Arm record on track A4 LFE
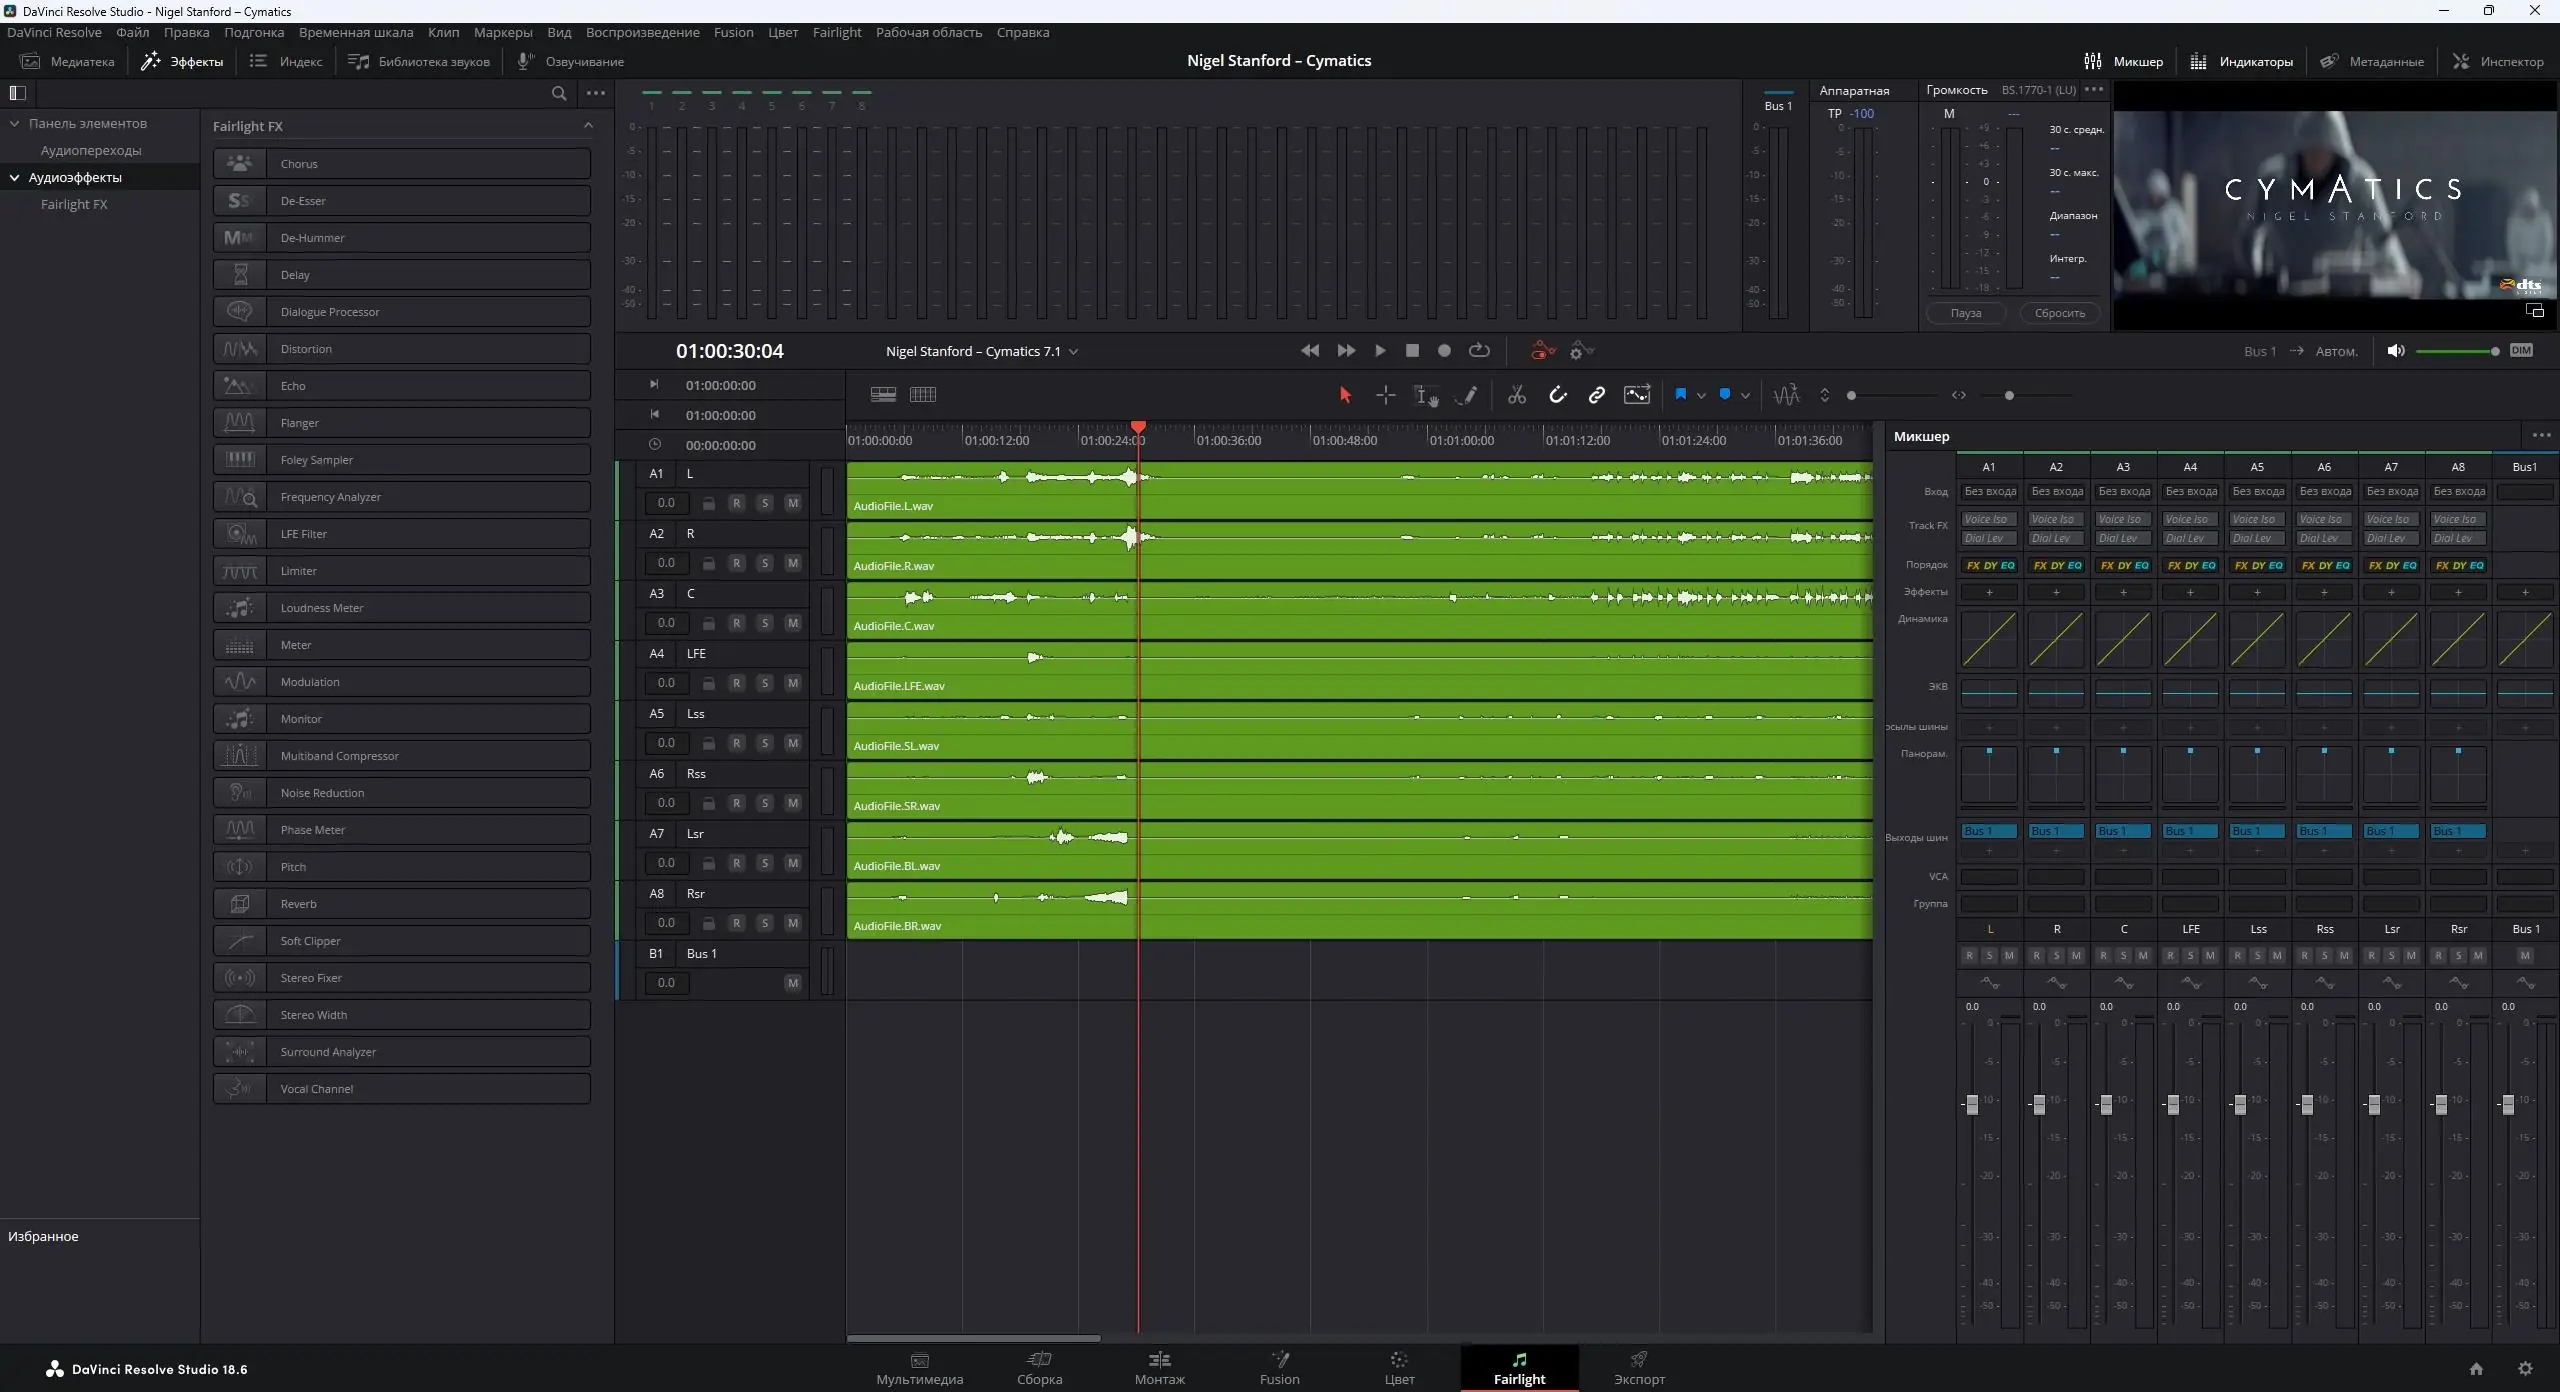2560x1392 pixels. (x=737, y=683)
